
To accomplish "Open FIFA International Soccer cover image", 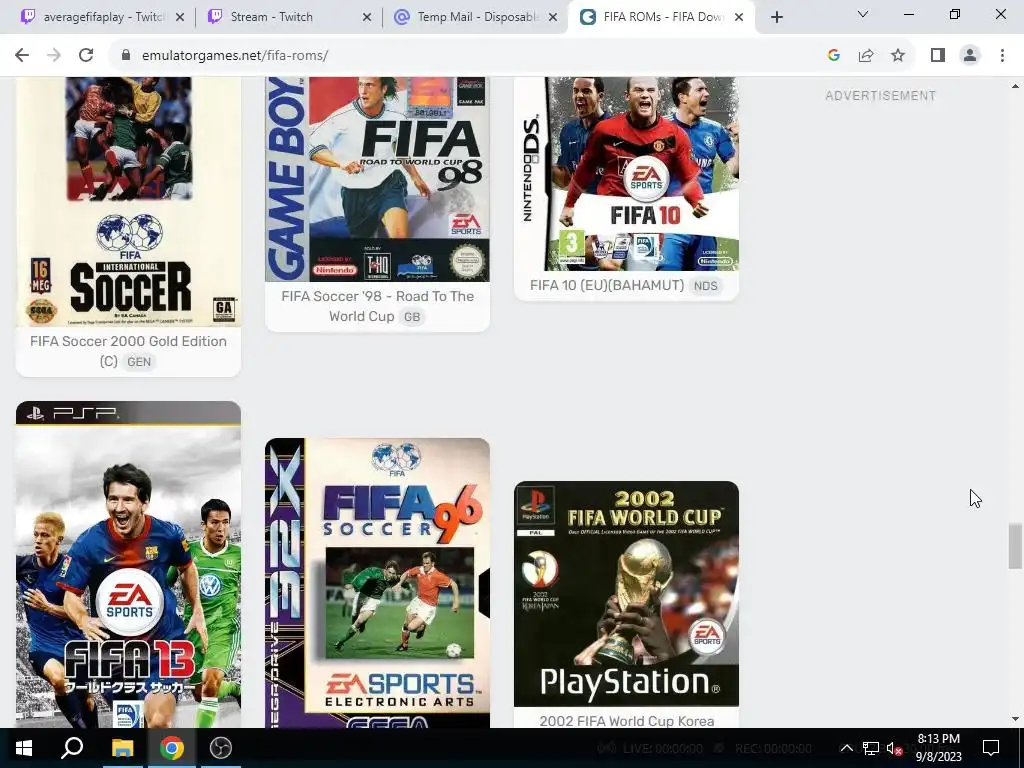I will (x=129, y=201).
